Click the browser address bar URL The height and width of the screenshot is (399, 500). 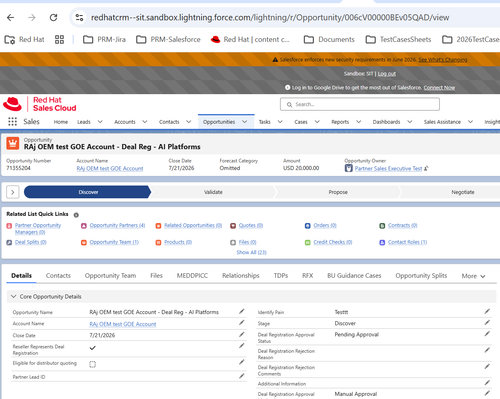(x=270, y=17)
